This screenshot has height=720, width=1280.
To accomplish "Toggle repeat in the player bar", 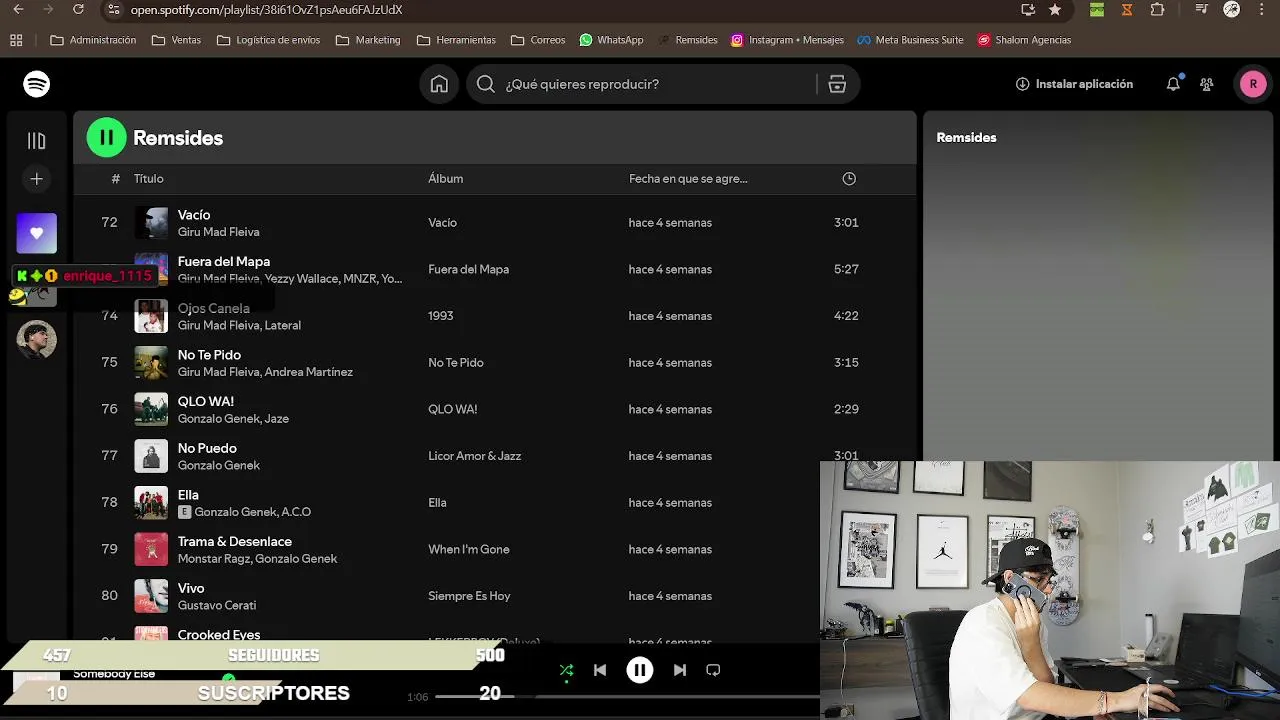I will pyautogui.click(x=713, y=670).
